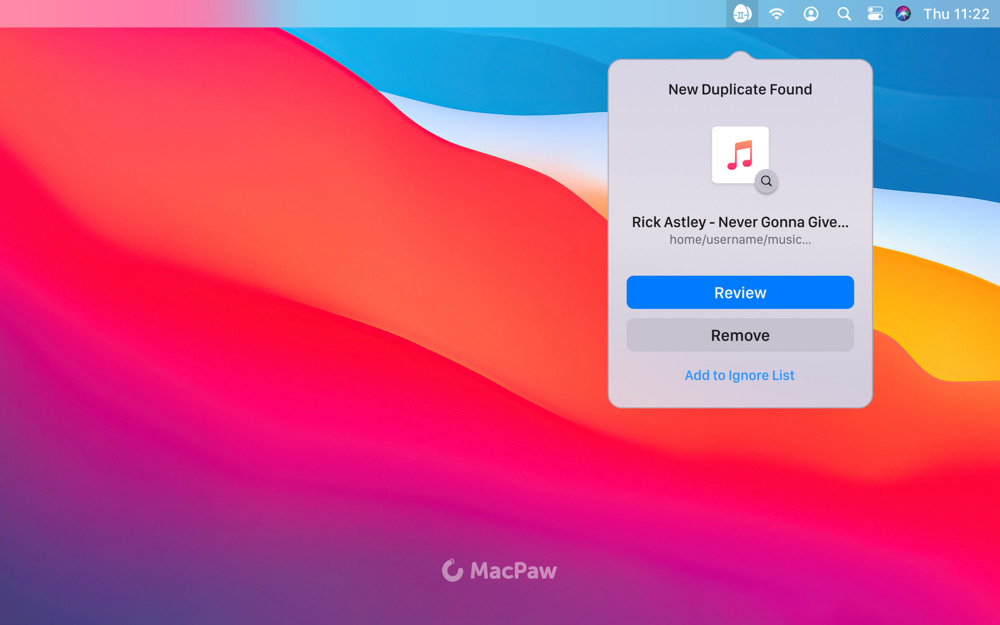
Task: Click the magnifier preview badge on music file
Action: pyautogui.click(x=766, y=181)
